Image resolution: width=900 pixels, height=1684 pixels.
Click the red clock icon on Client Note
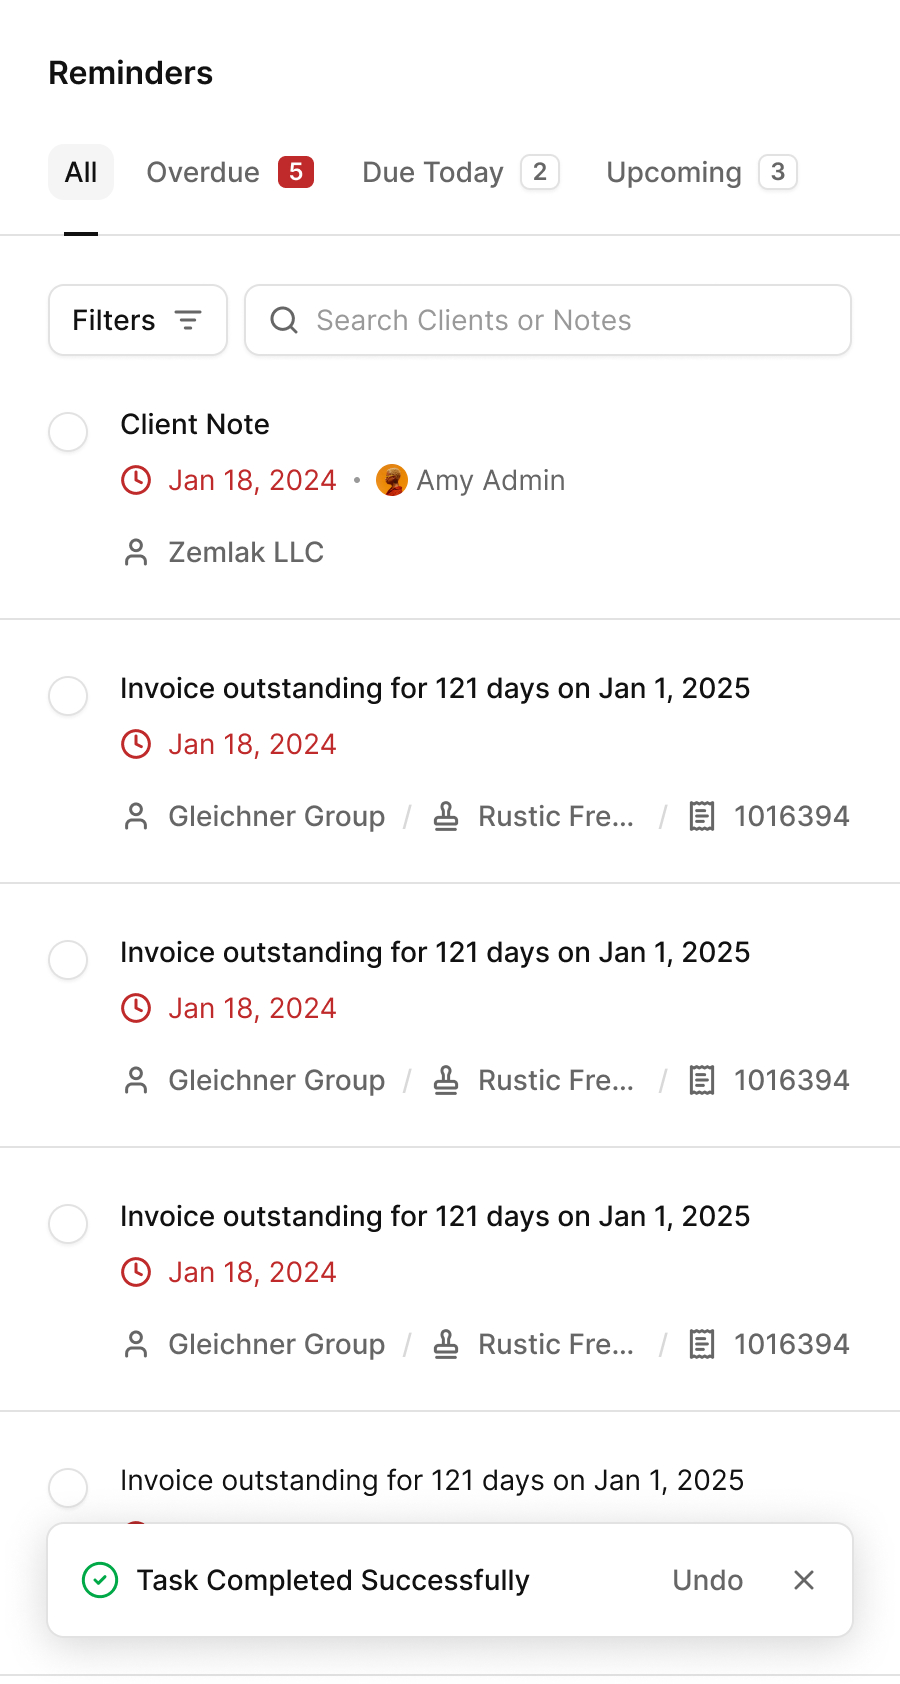click(x=136, y=481)
